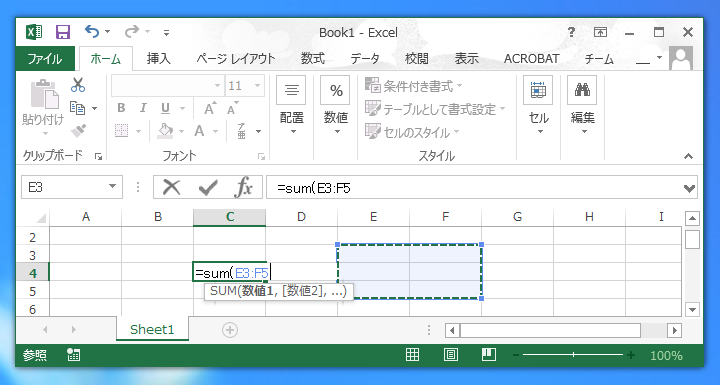The height and width of the screenshot is (385, 720).
Task: Toggle Bold formatting
Action: (x=121, y=108)
